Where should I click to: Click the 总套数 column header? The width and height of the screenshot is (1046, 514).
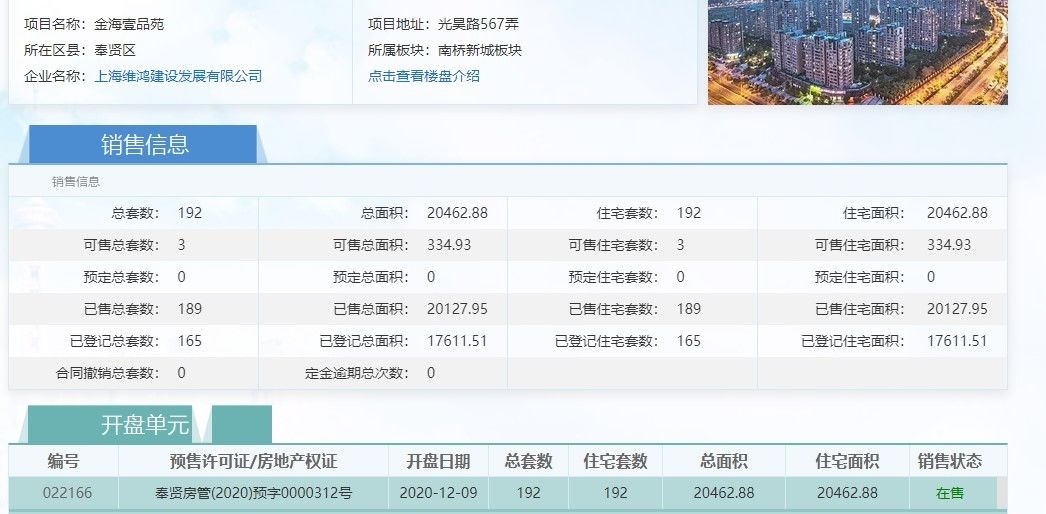(x=528, y=461)
